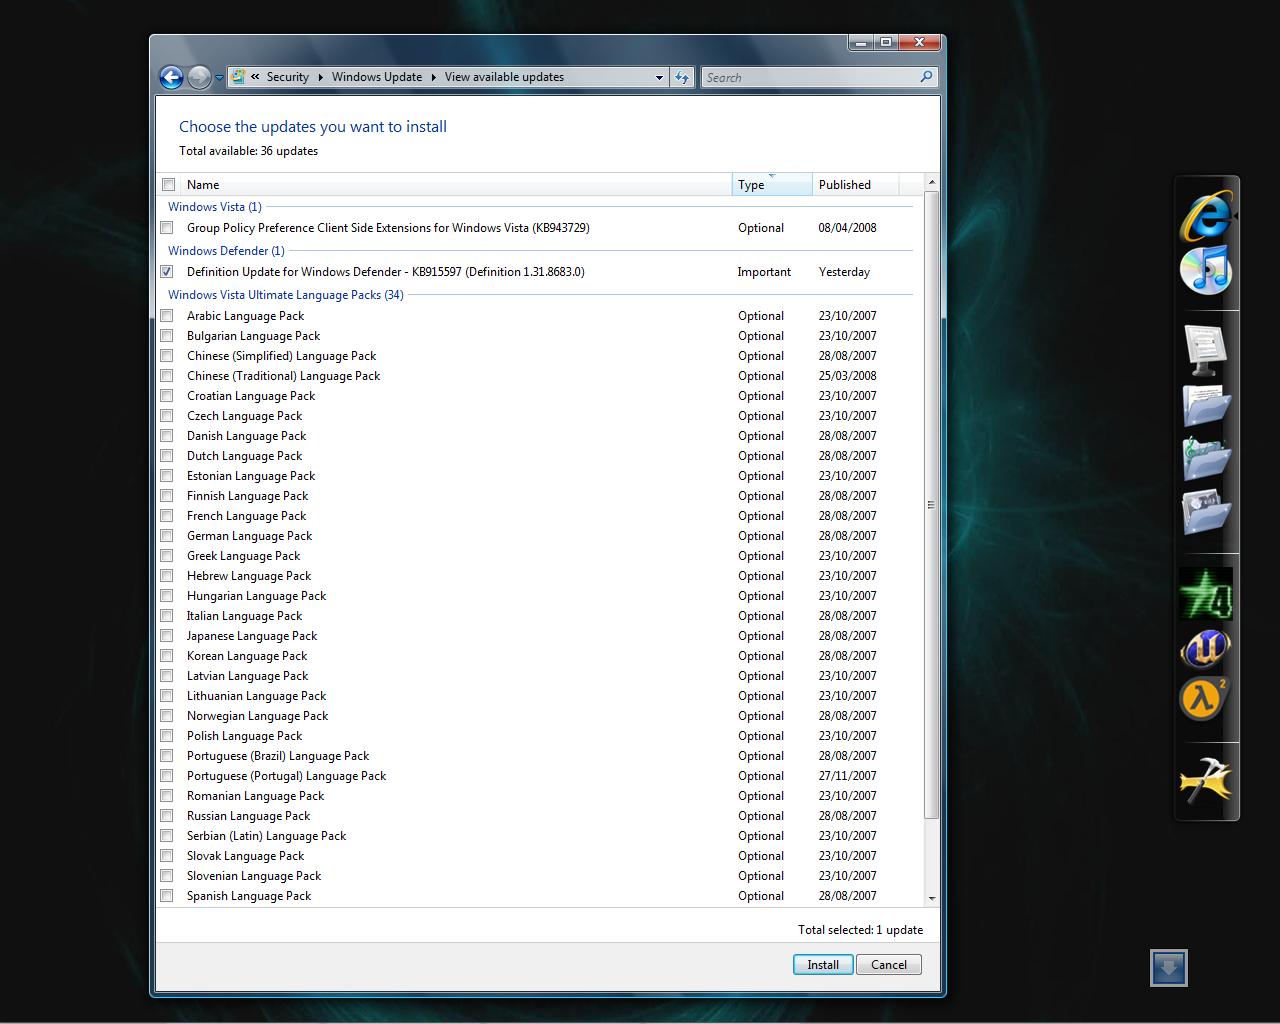Minimize the Windows Update window

click(x=860, y=42)
